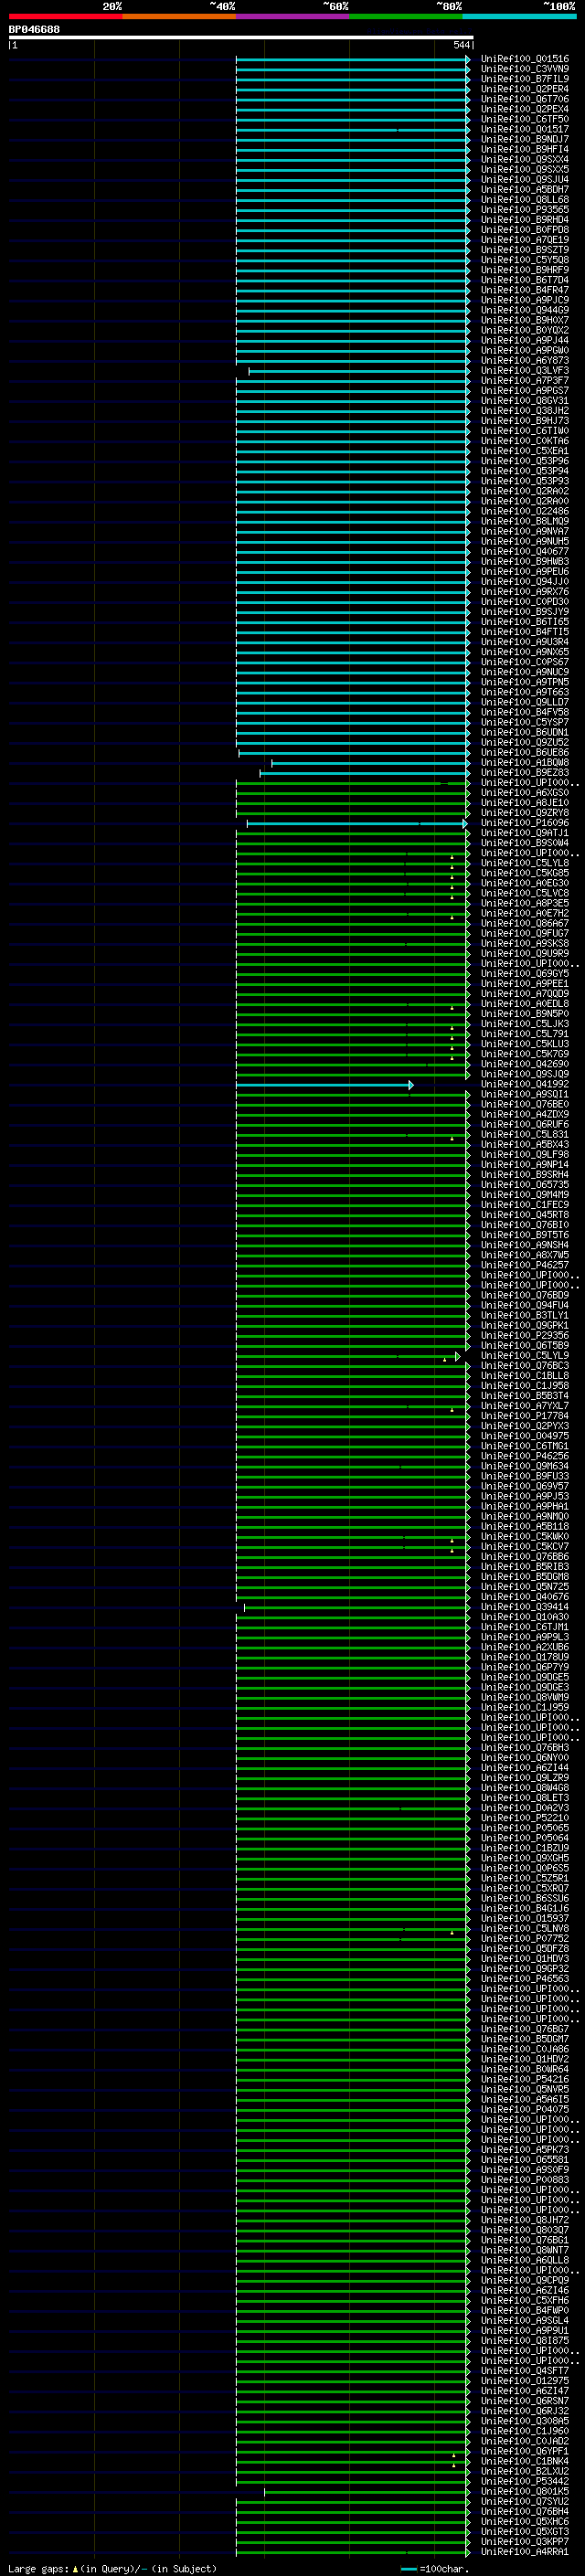Click the red 20% identity legend segment
The height and width of the screenshot is (2576, 585).
(x=65, y=16)
